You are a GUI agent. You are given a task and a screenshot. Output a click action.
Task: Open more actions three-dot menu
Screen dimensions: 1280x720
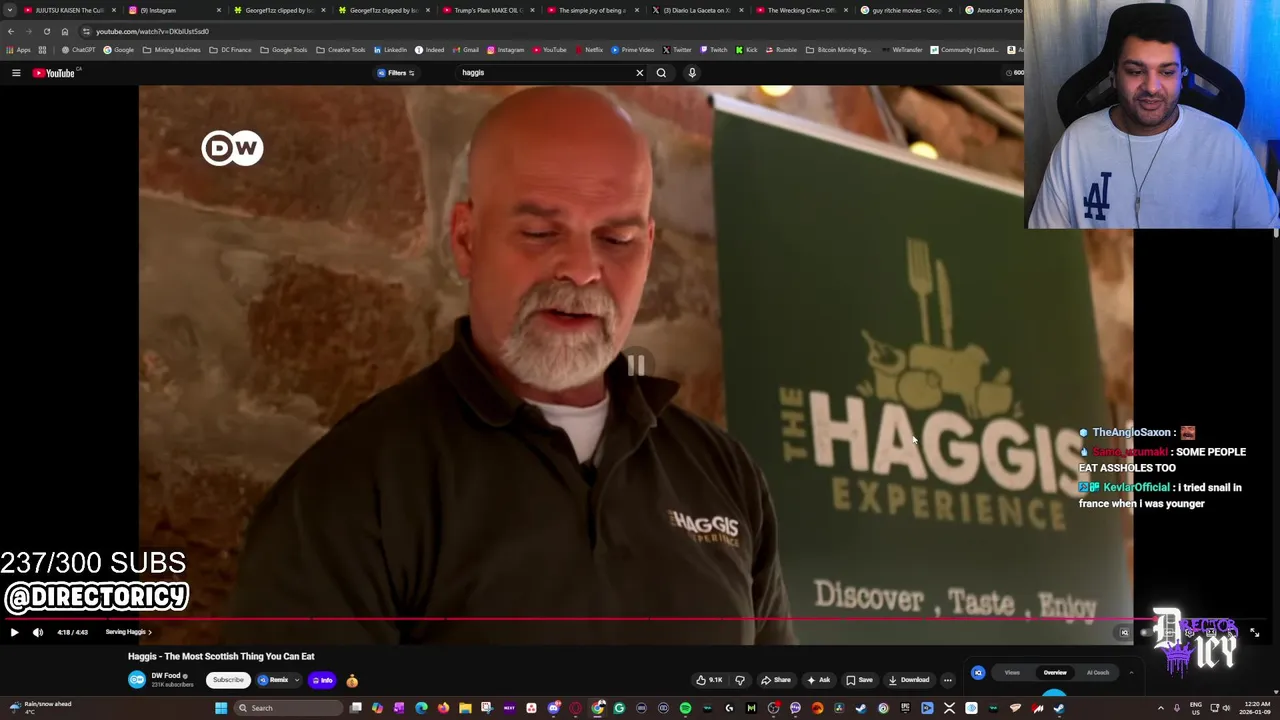point(948,680)
